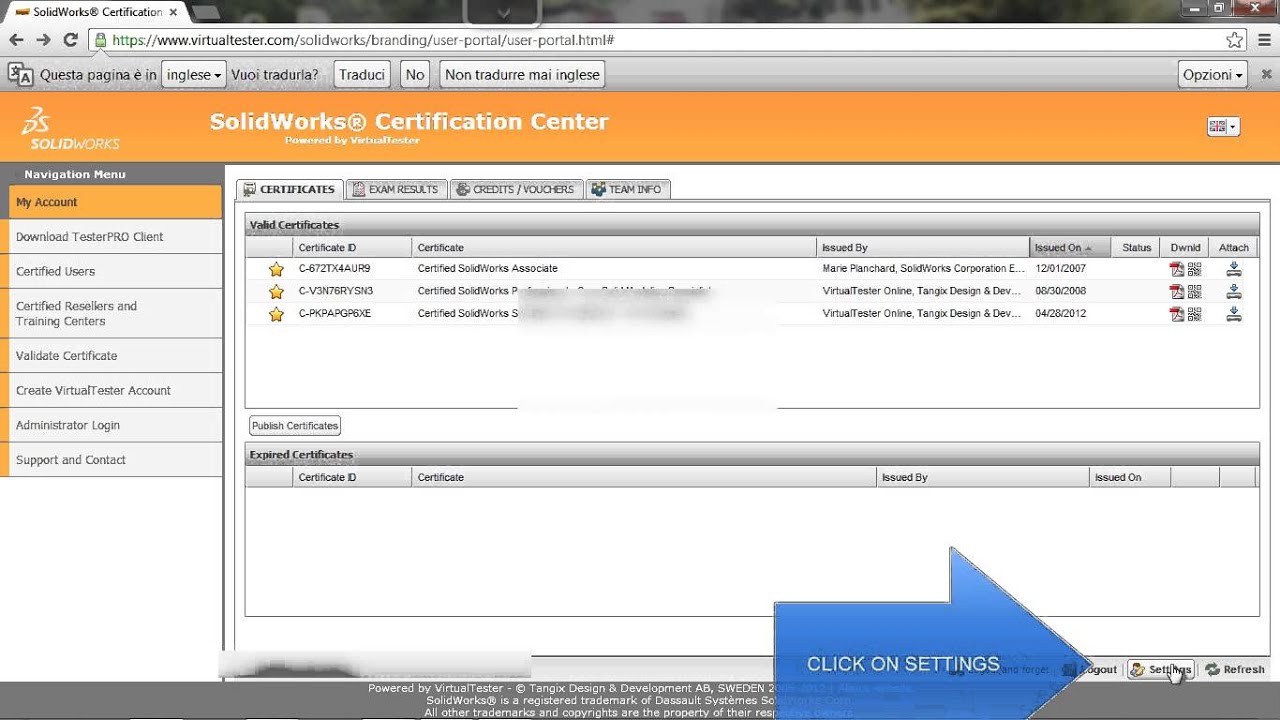Viewport: 1280px width, 720px height.
Task: Open QR code for certificate C-672TX4AUR9
Action: click(1194, 269)
